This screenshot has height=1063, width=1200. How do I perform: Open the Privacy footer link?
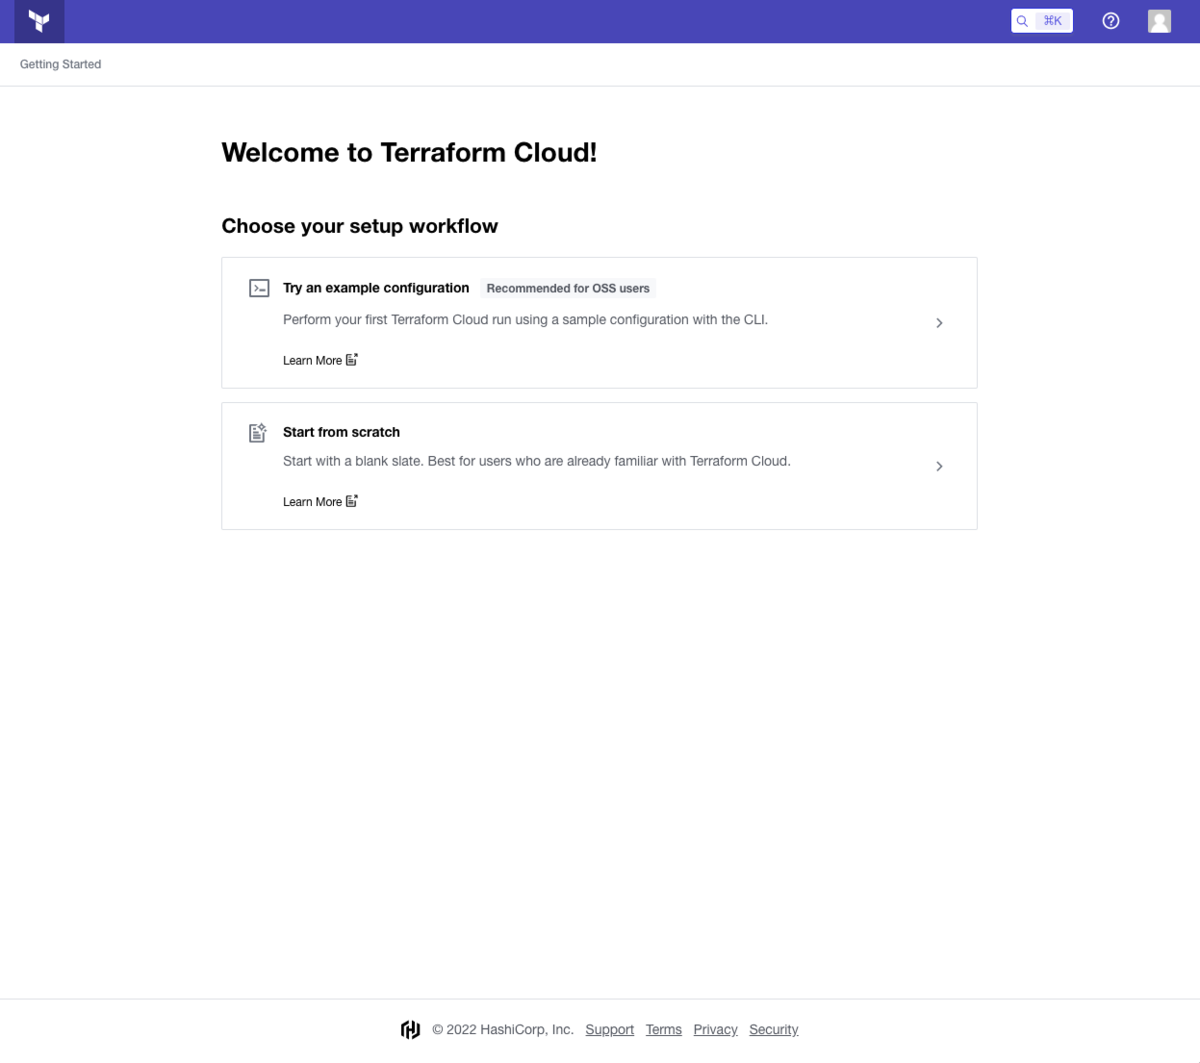pos(715,1030)
